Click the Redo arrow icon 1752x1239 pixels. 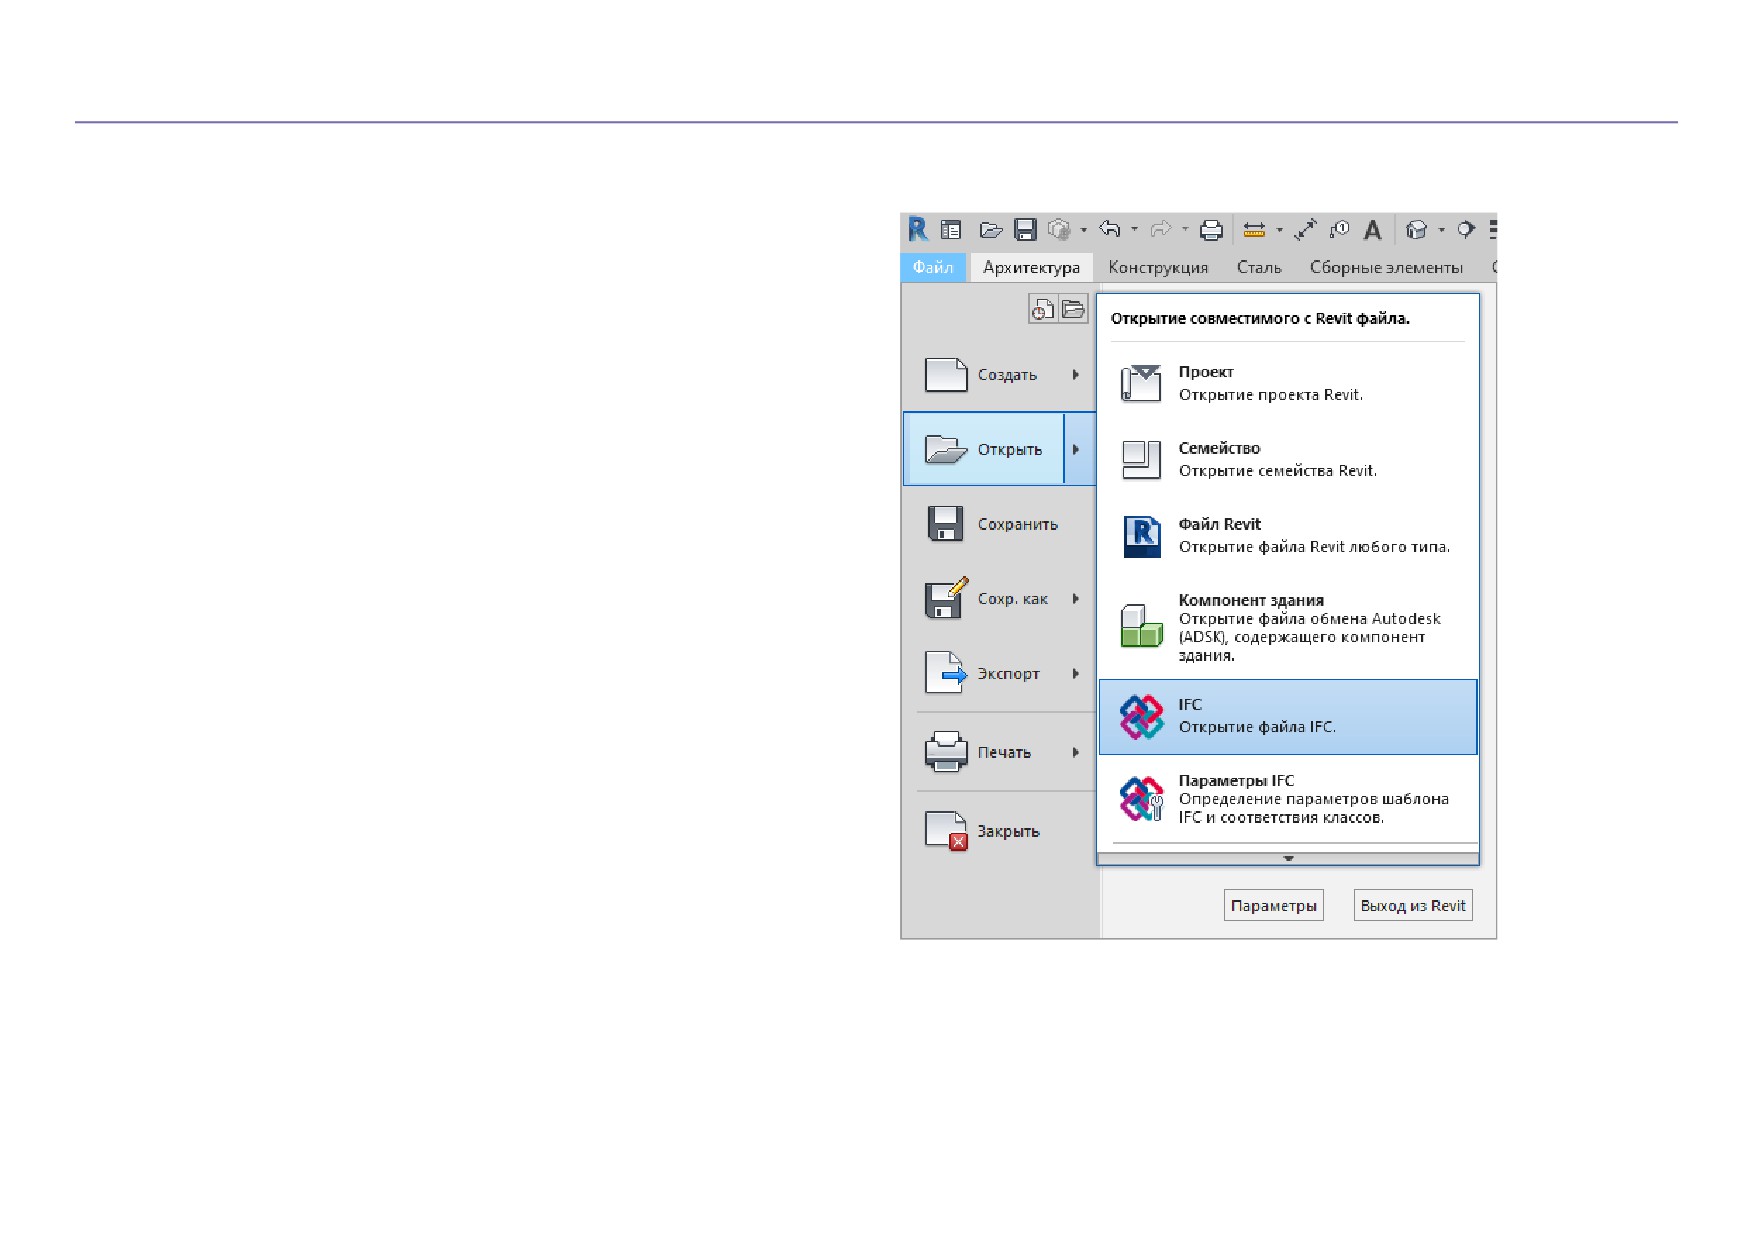coord(1160,229)
